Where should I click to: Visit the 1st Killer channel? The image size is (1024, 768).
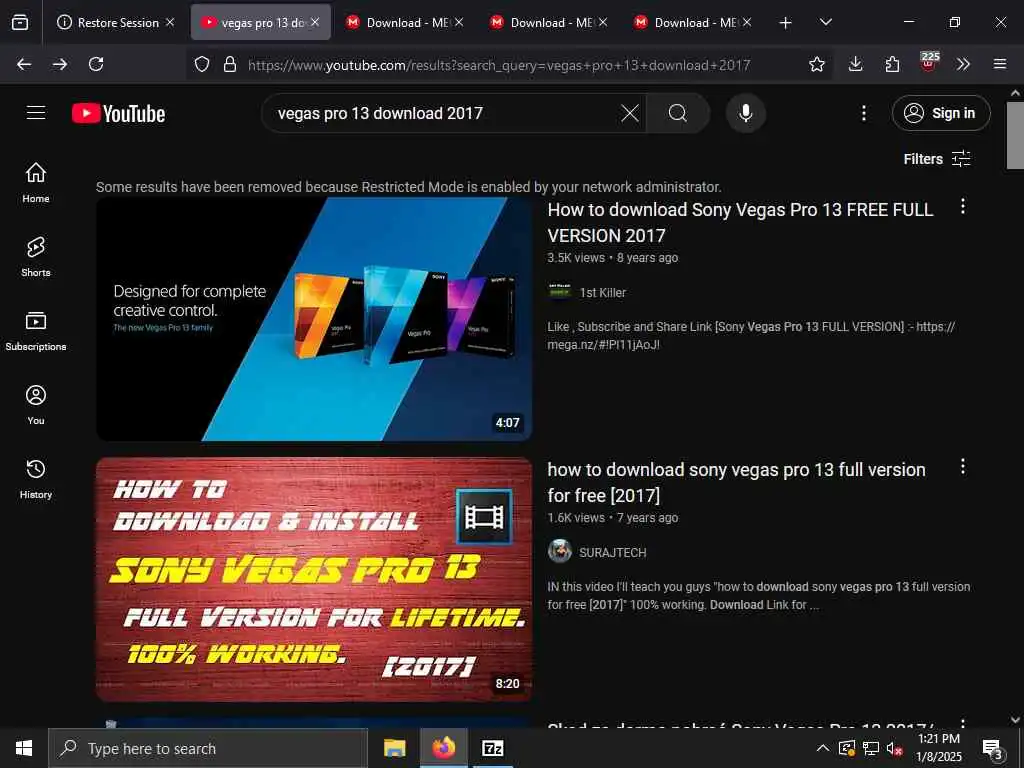(x=603, y=293)
